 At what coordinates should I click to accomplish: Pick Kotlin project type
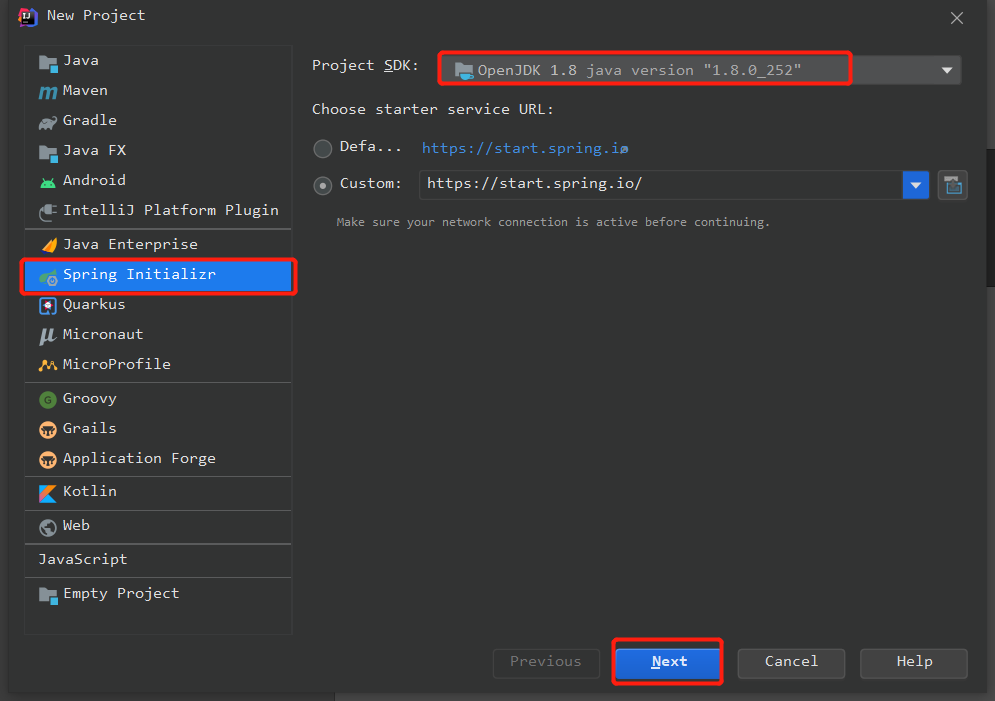point(158,492)
